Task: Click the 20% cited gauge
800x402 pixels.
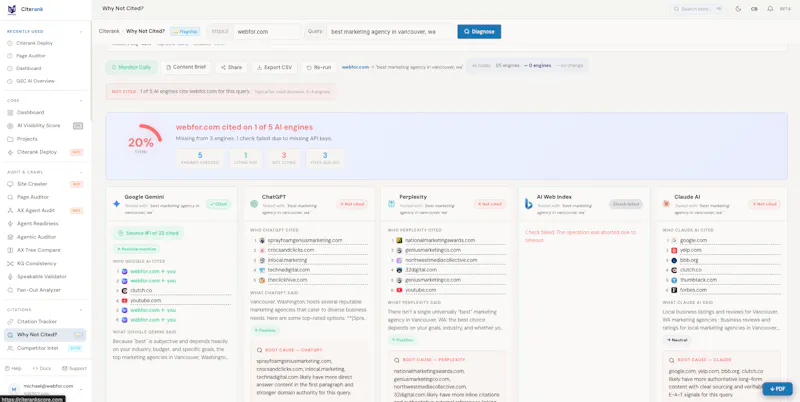Action: 141,140
